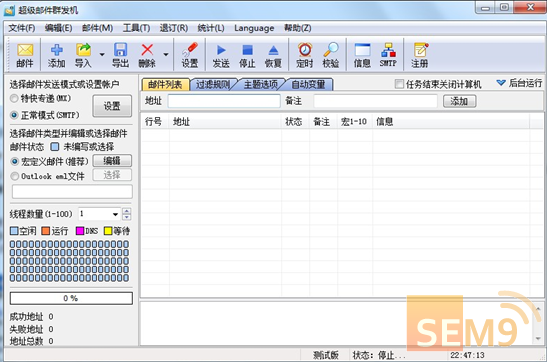
Task: Click the 运行 orange color swatch
Action: click(x=45, y=231)
